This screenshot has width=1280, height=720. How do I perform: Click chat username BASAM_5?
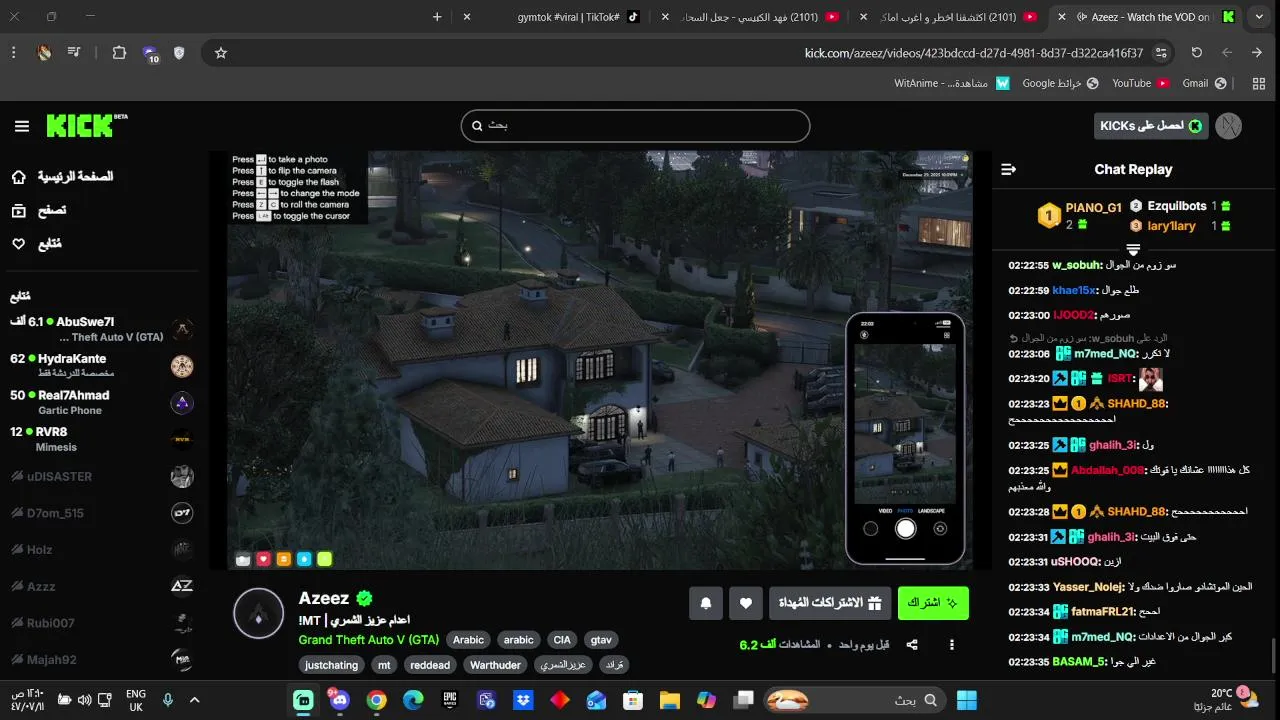pyautogui.click(x=1080, y=661)
